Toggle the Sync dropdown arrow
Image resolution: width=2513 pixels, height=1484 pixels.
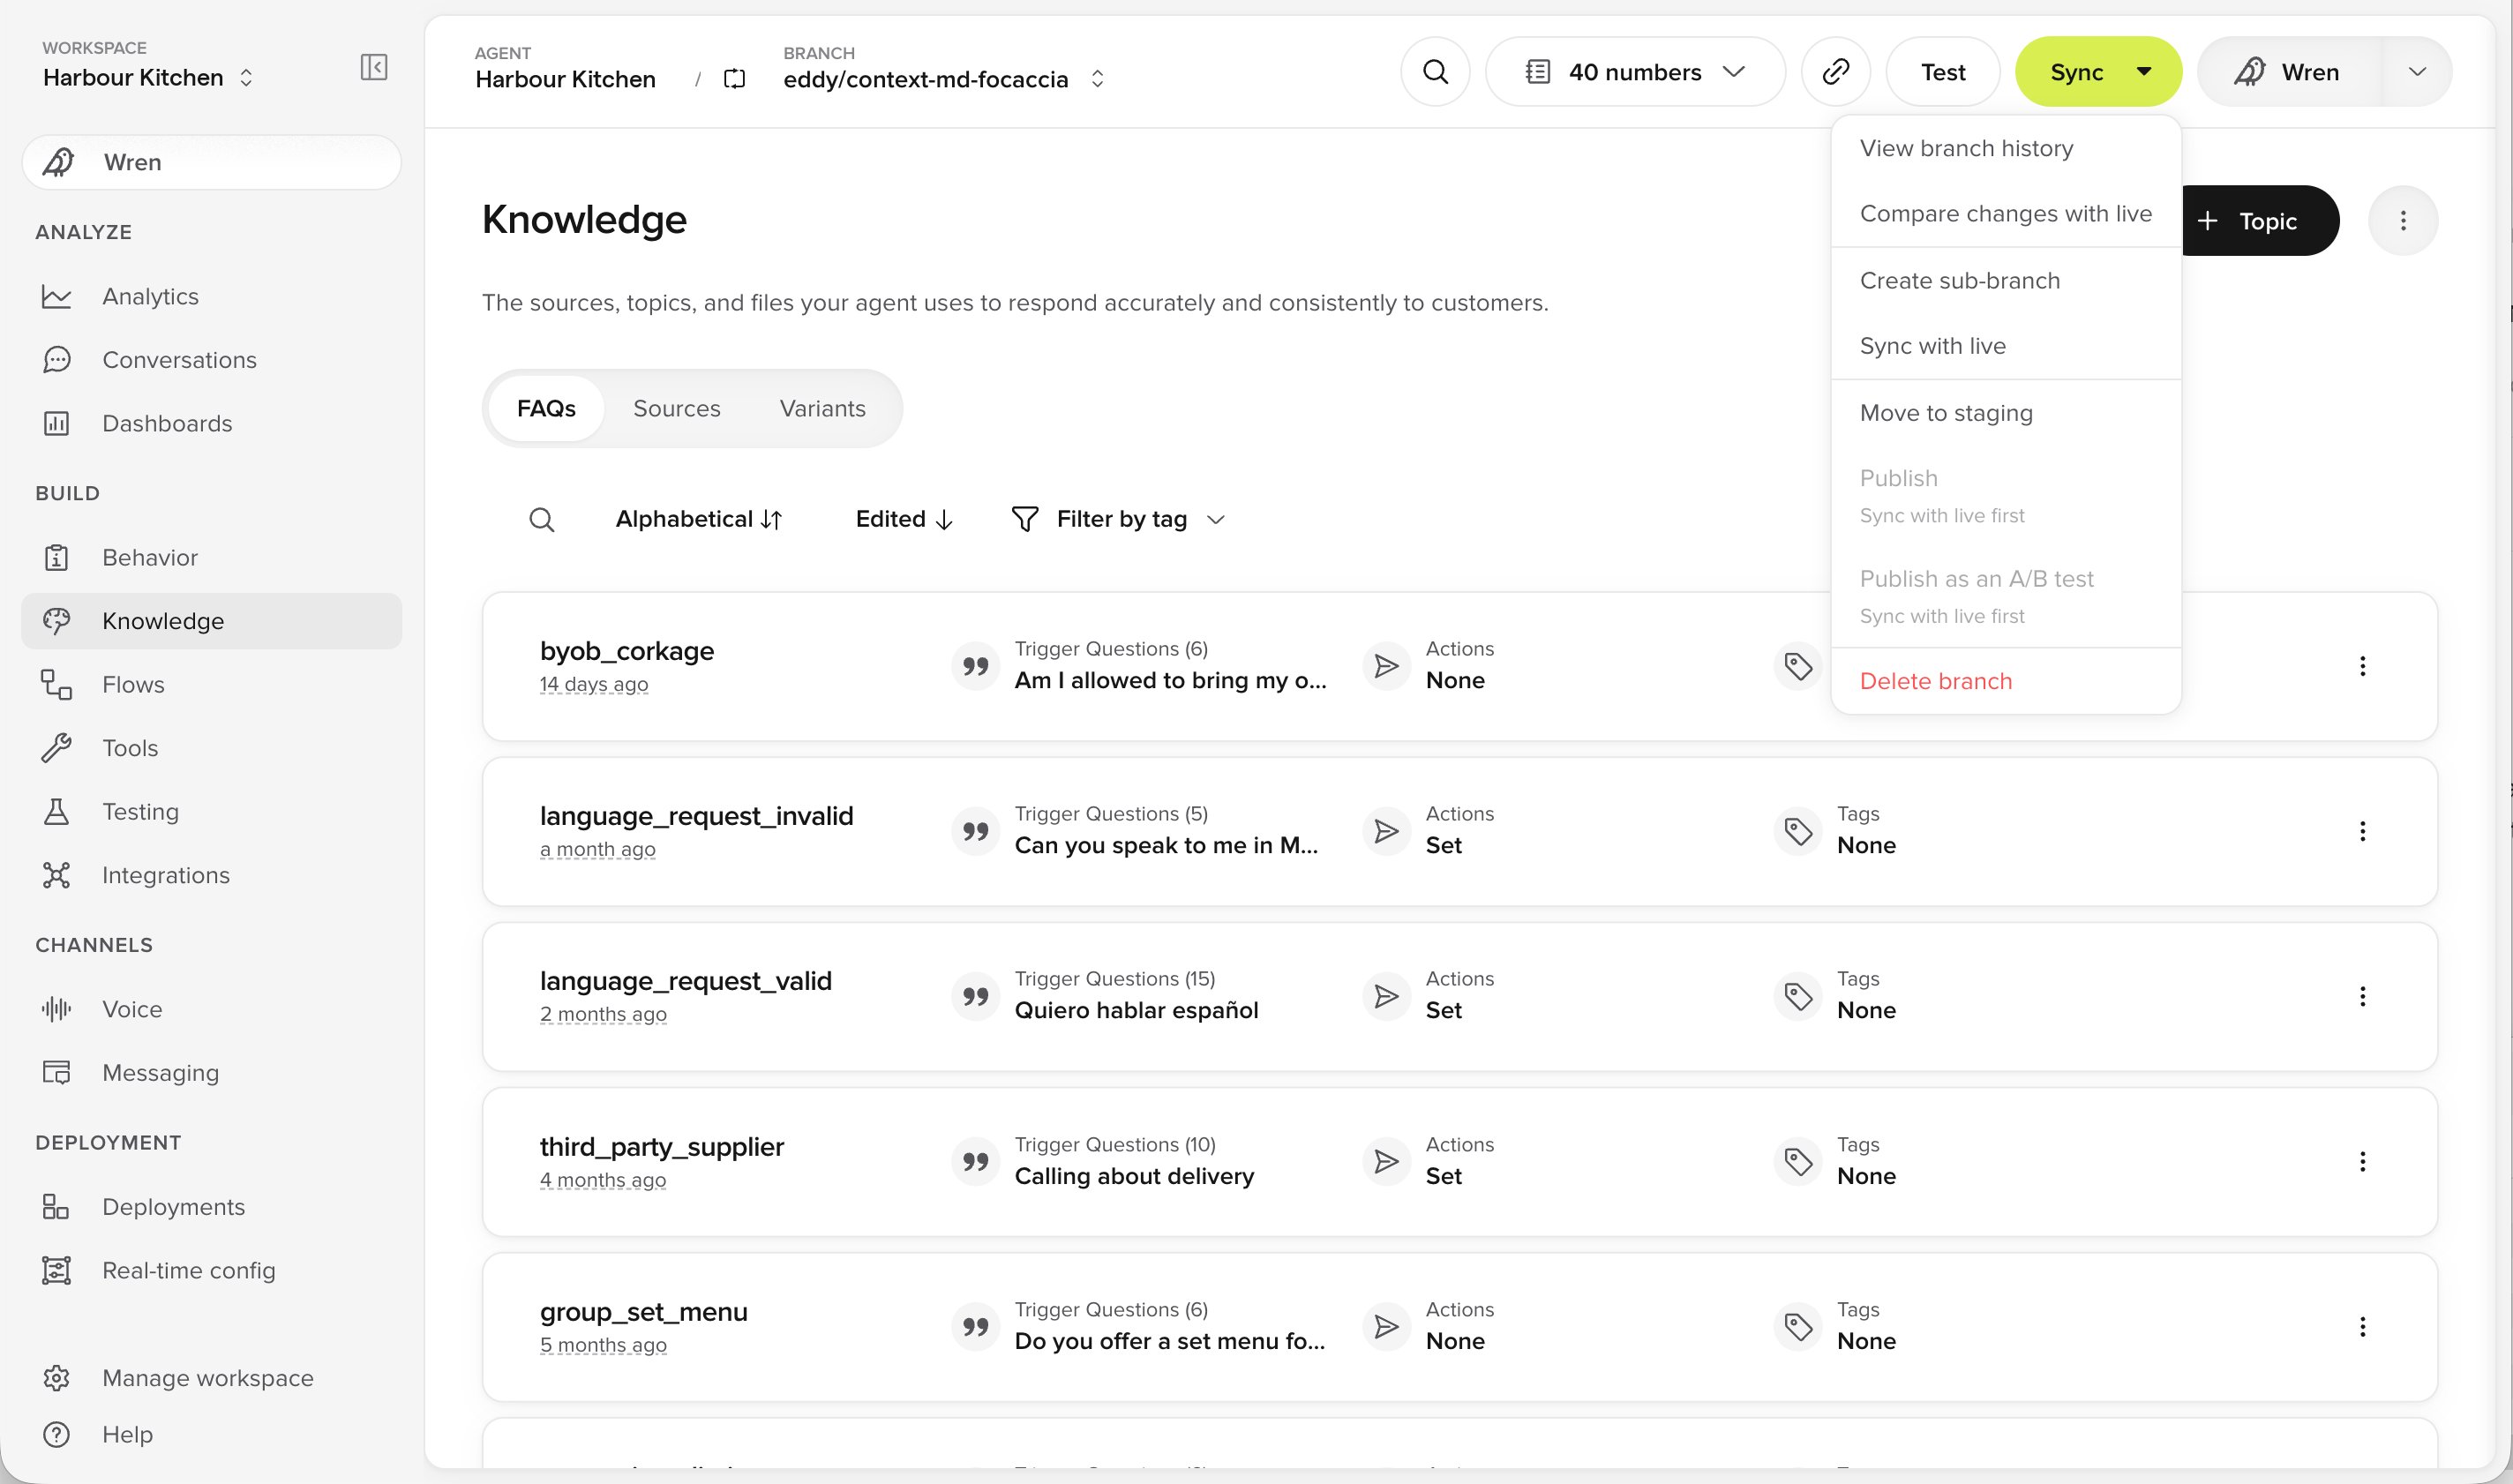[2143, 72]
